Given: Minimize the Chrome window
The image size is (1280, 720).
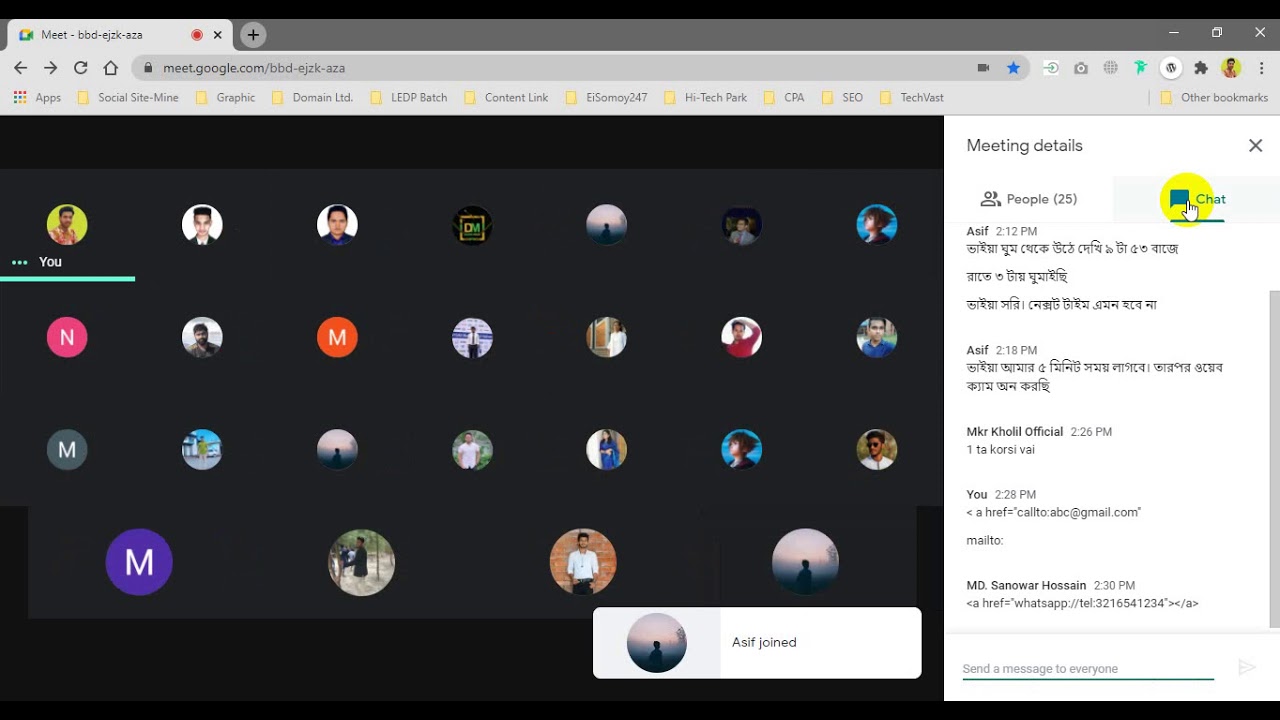Looking at the screenshot, I should [x=1174, y=33].
